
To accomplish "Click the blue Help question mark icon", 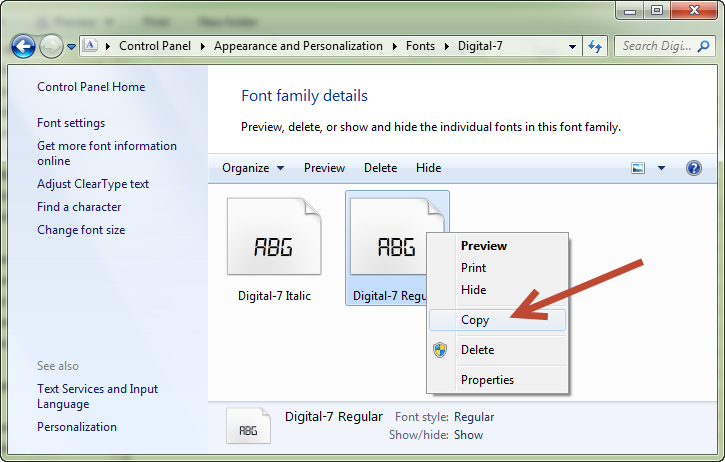I will 694,168.
